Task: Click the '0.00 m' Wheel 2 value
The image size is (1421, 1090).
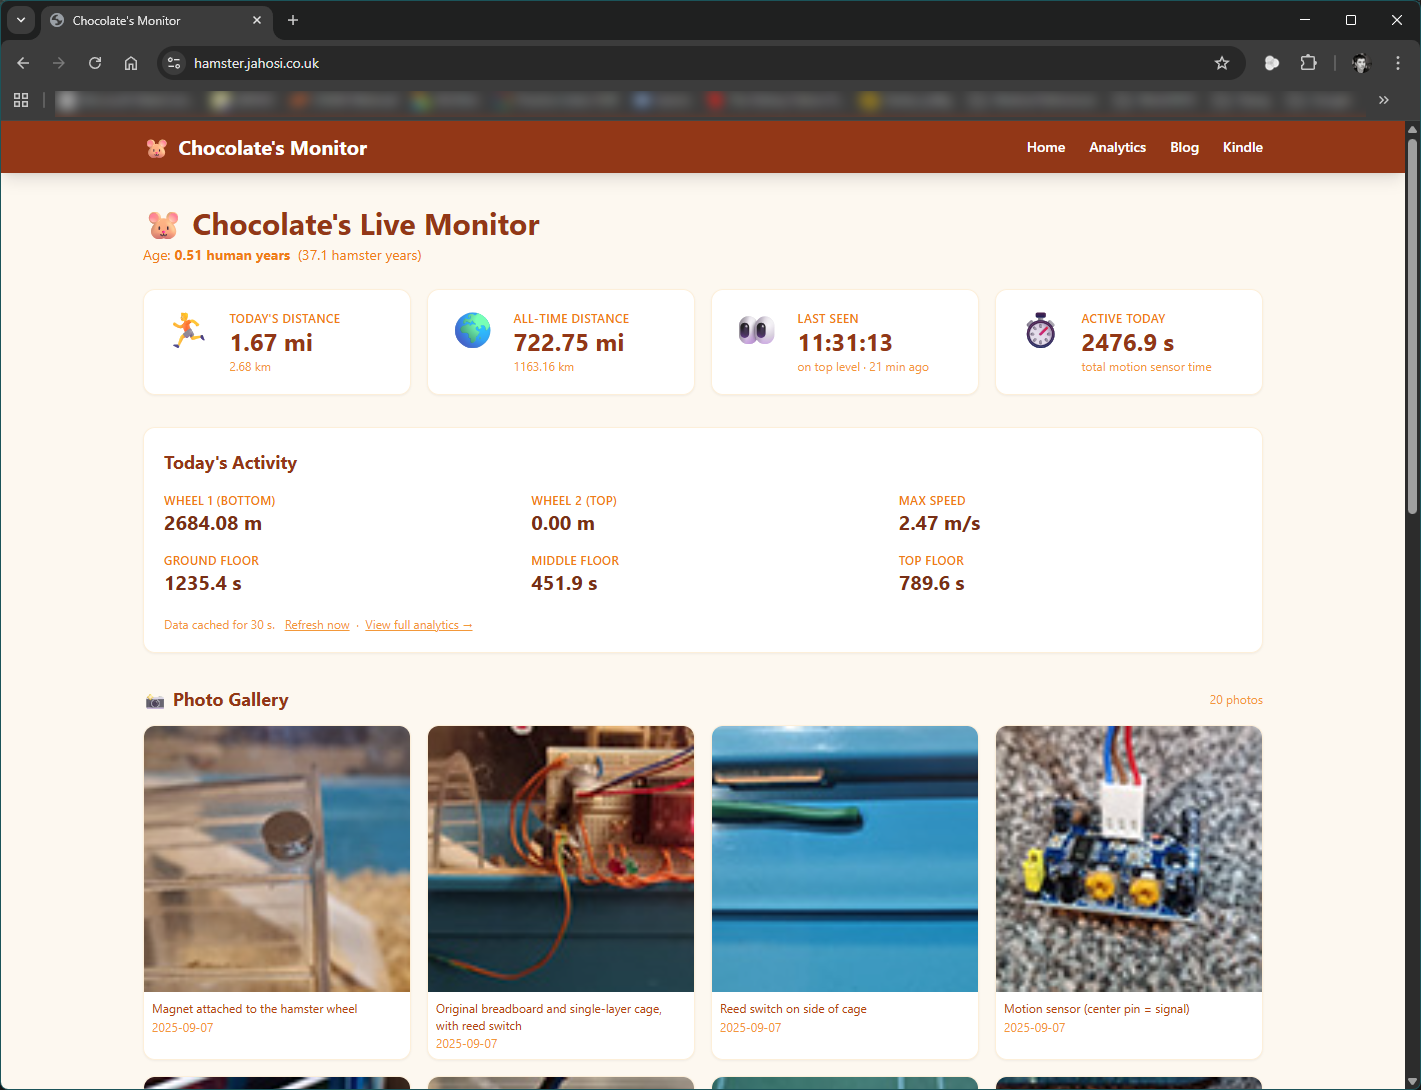Action: click(x=563, y=523)
